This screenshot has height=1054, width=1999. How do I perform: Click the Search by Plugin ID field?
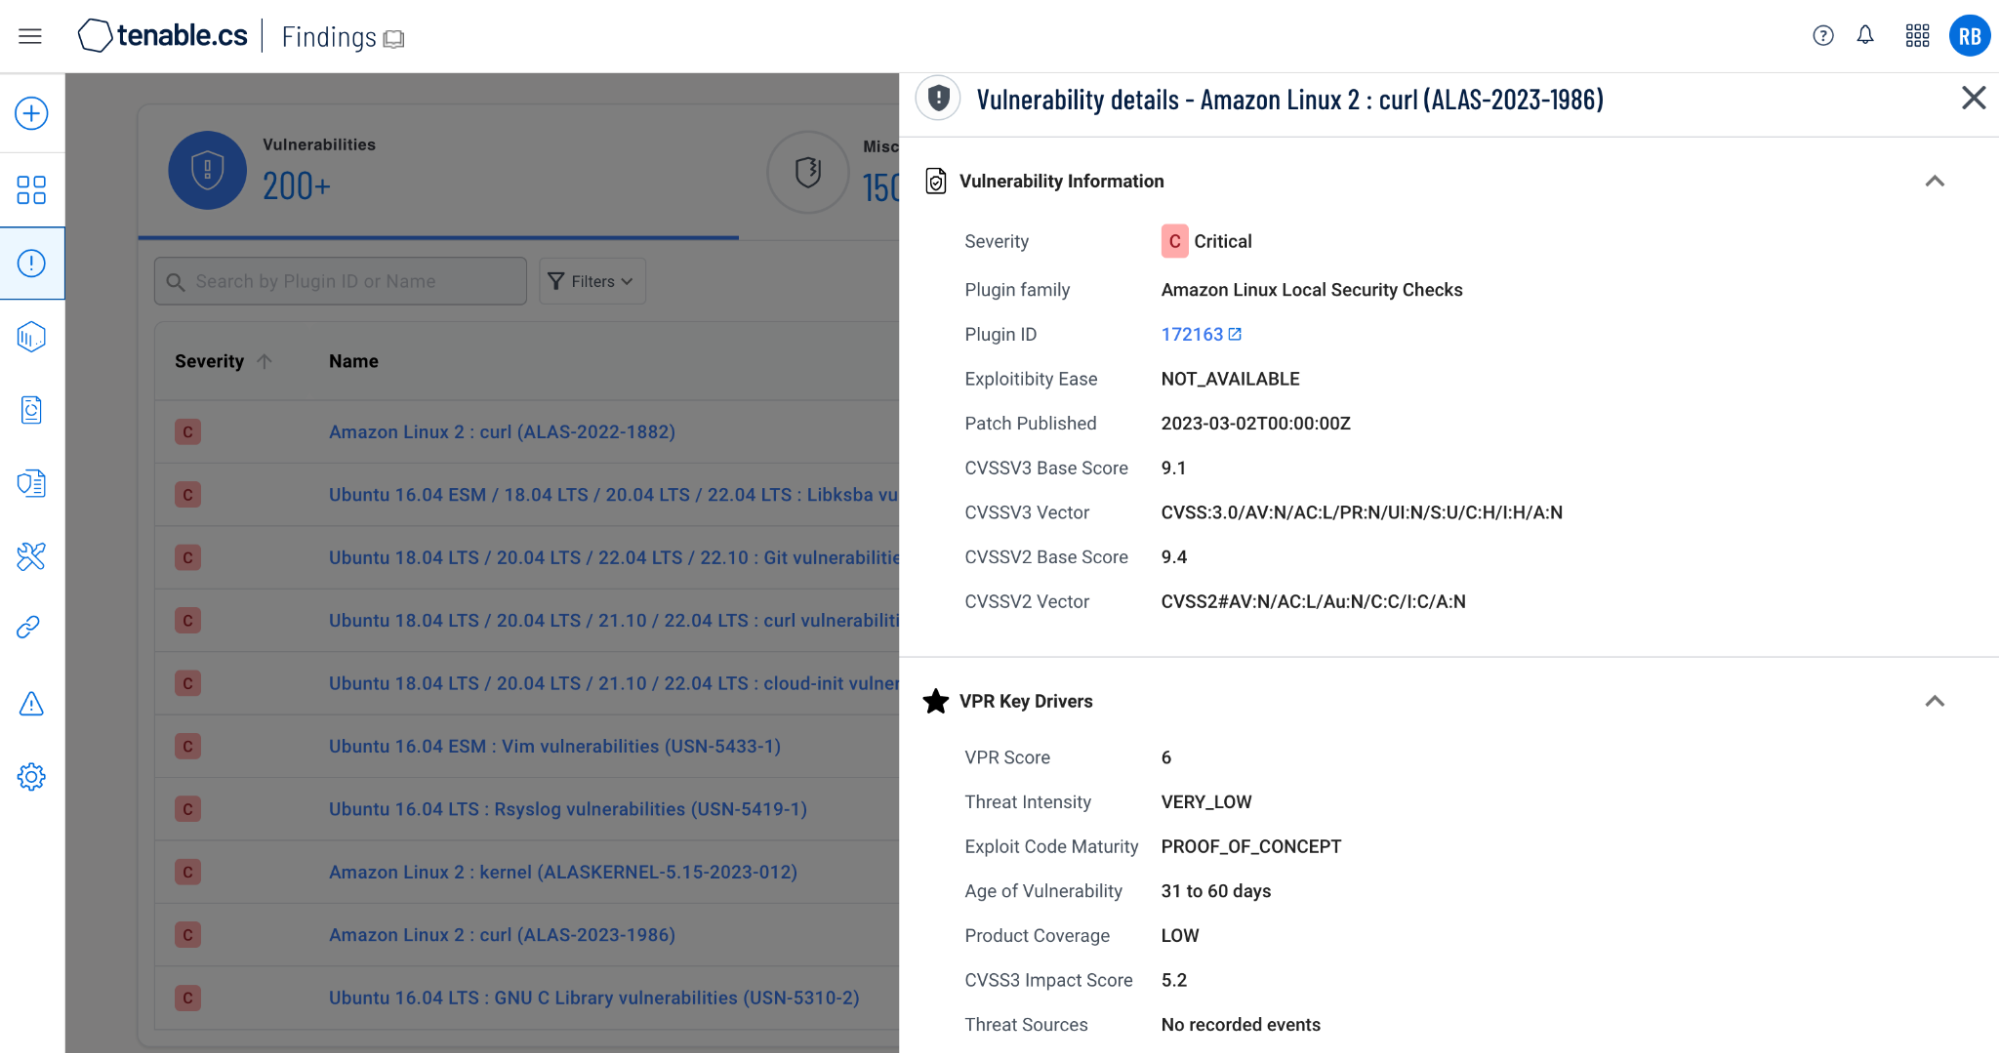(340, 281)
